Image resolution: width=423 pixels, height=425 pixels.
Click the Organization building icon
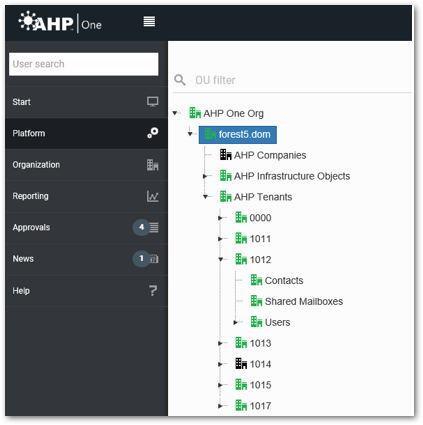tap(153, 165)
